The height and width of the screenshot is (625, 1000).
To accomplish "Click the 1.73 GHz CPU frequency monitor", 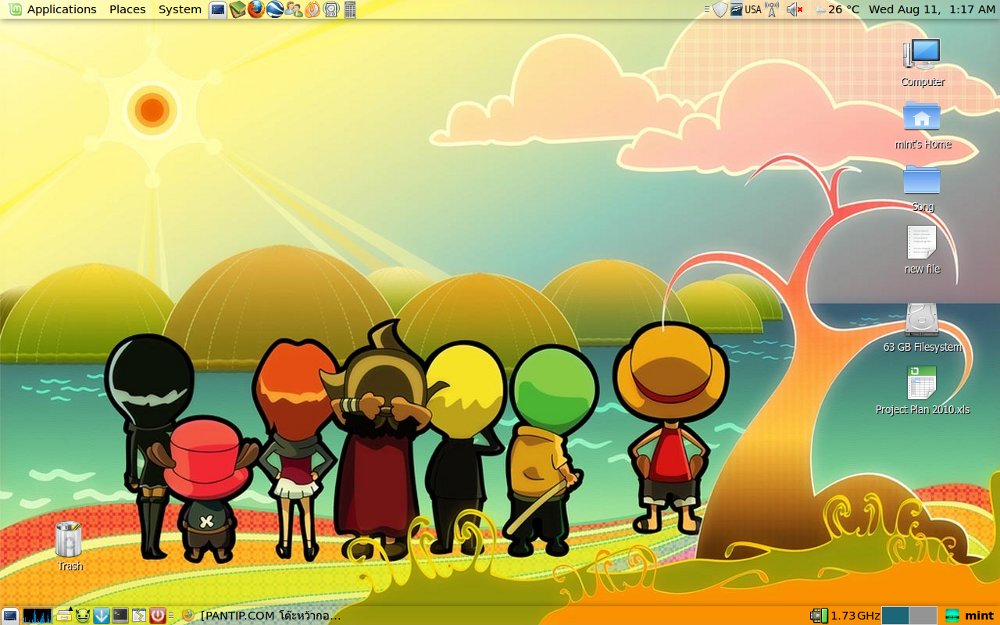I will point(845,615).
